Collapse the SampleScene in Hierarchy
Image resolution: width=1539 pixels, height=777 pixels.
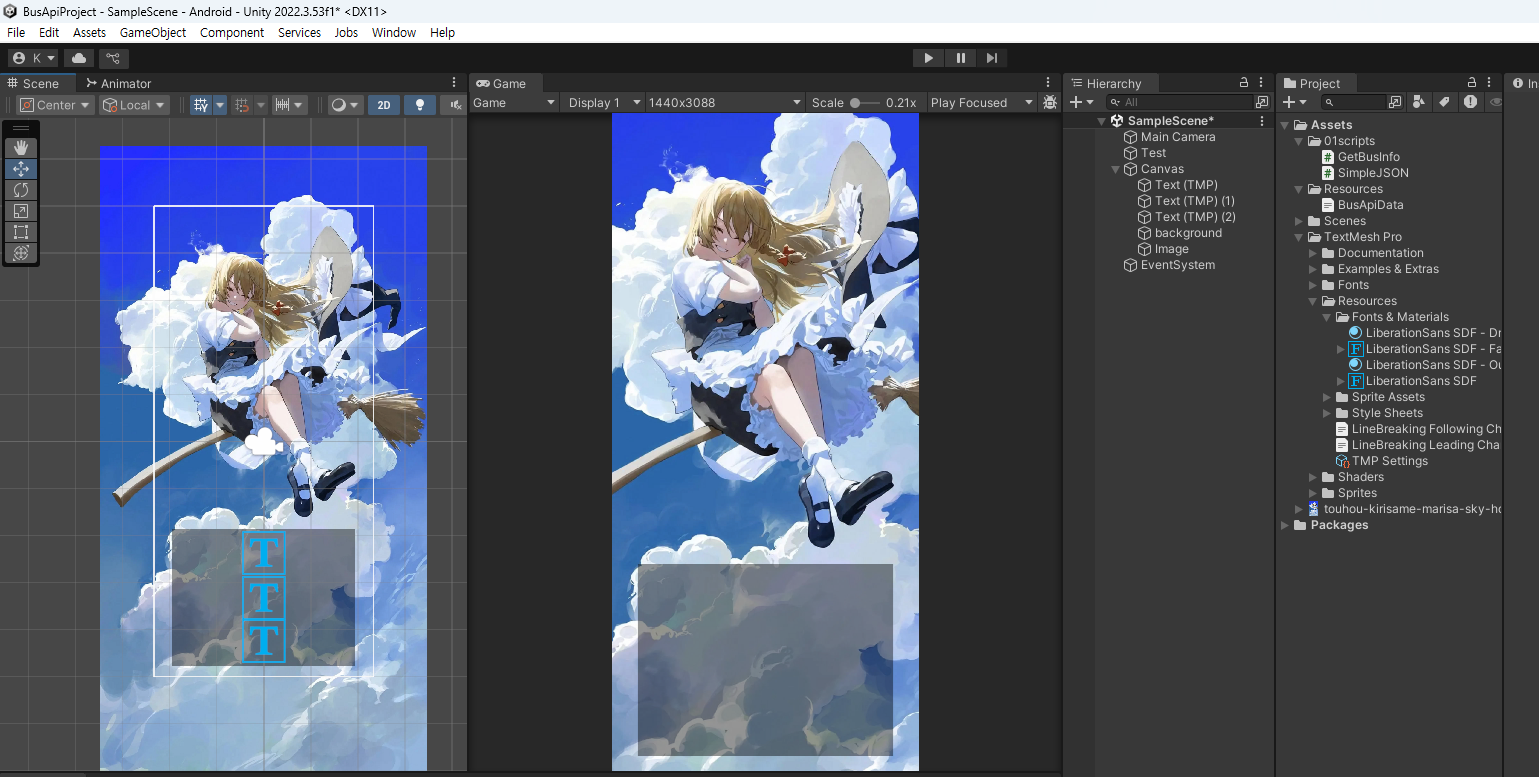pyautogui.click(x=1102, y=121)
